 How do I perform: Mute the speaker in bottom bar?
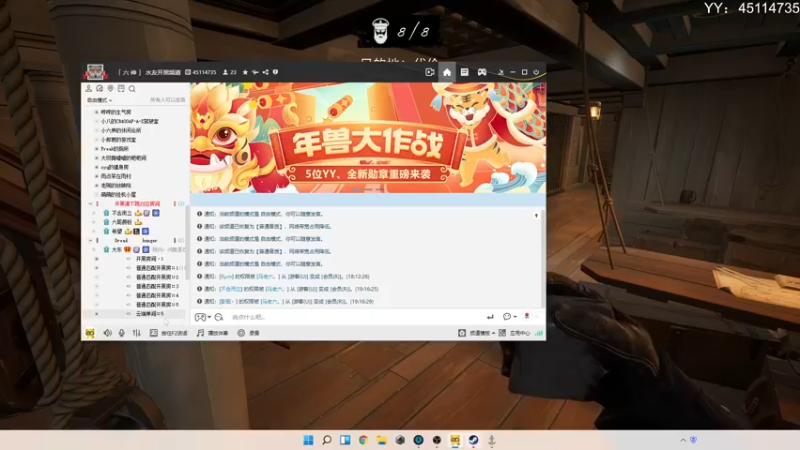tap(108, 333)
